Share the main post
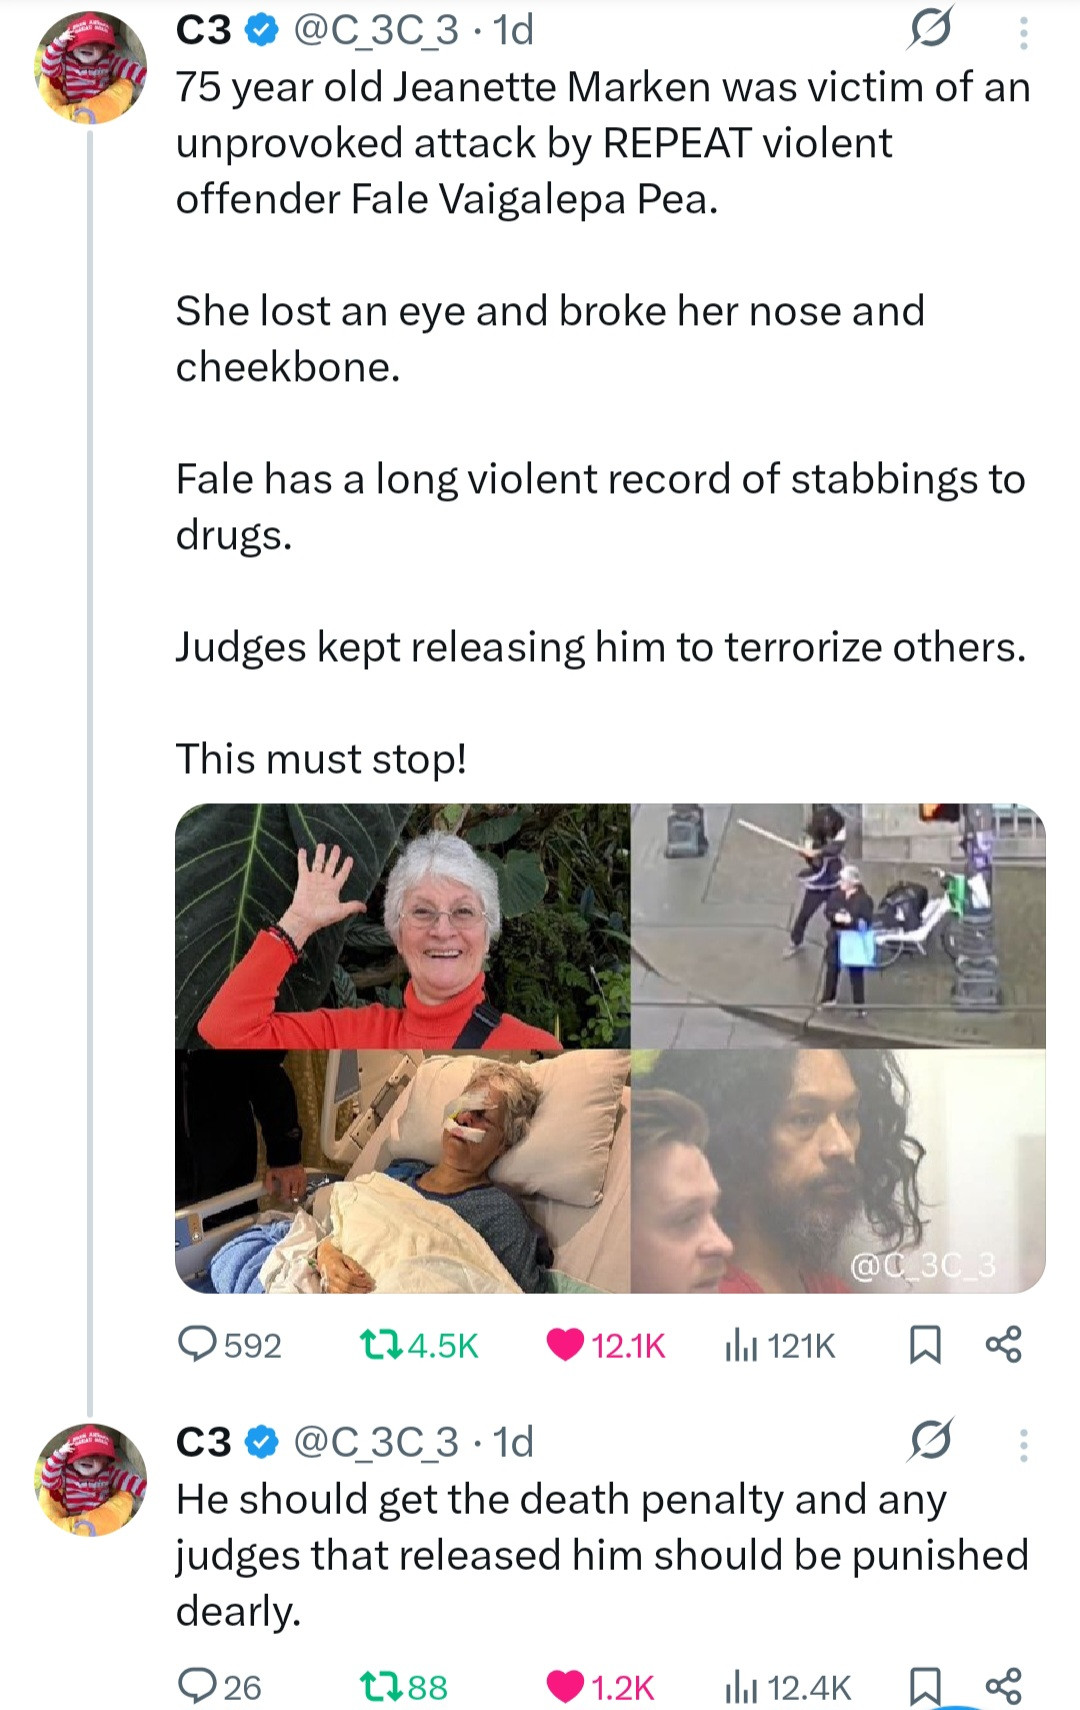 point(1003,1345)
